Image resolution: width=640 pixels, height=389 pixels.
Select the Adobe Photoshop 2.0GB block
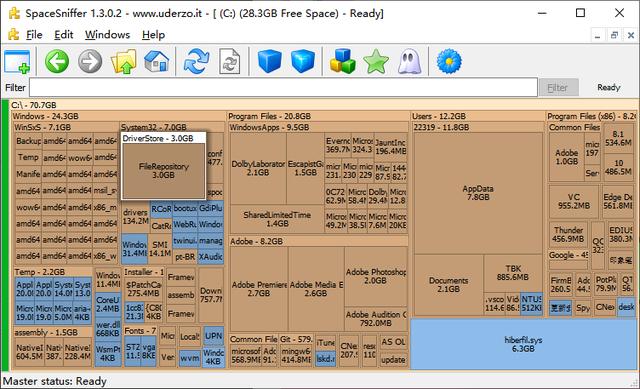click(376, 276)
